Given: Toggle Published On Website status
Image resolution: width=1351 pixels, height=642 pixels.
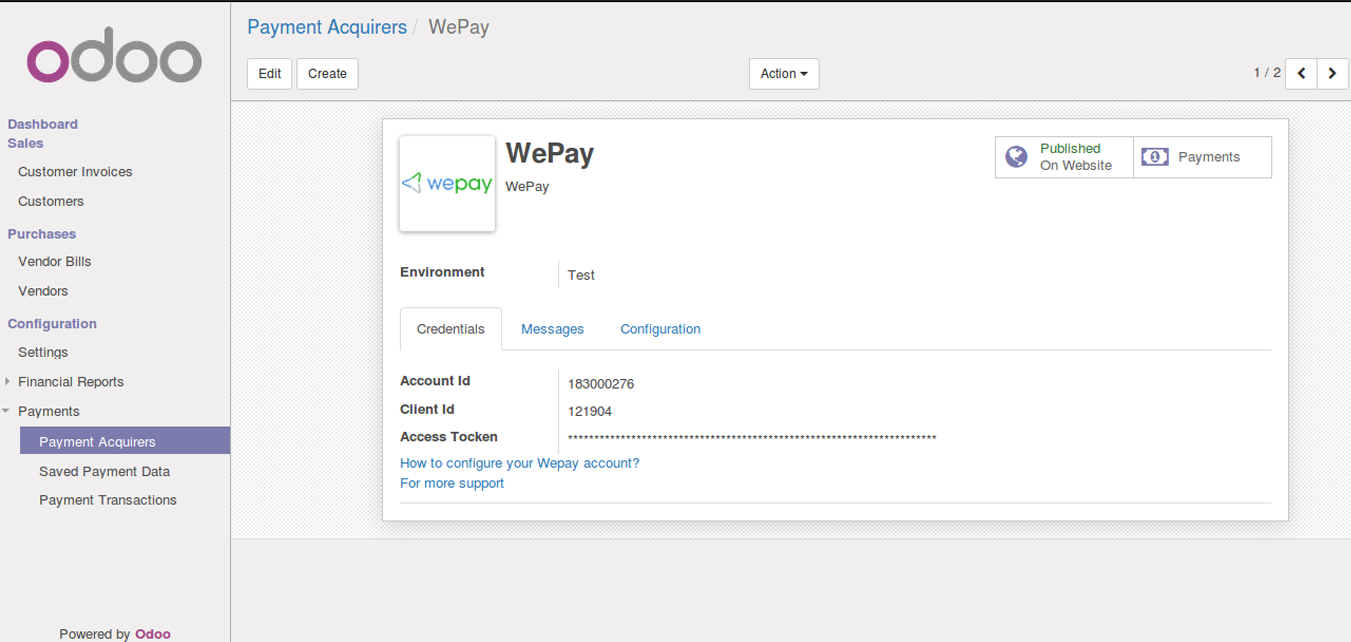Looking at the screenshot, I should coord(1064,157).
